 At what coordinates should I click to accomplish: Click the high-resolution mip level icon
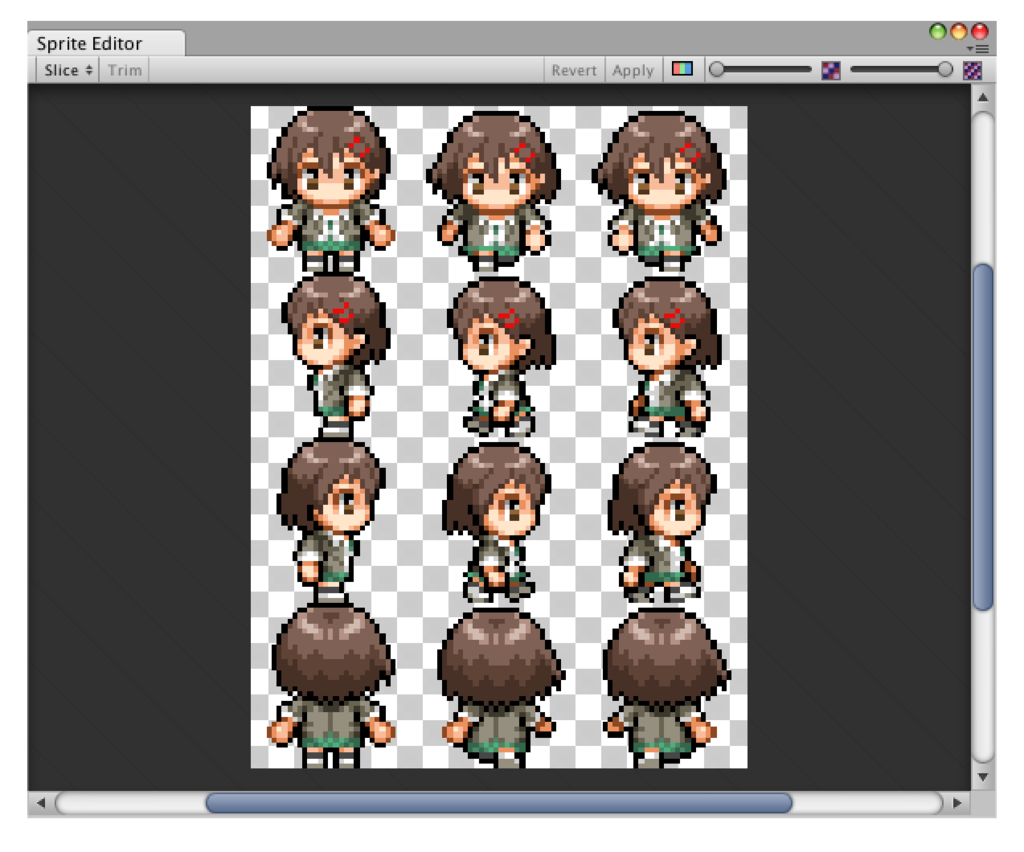click(x=972, y=70)
